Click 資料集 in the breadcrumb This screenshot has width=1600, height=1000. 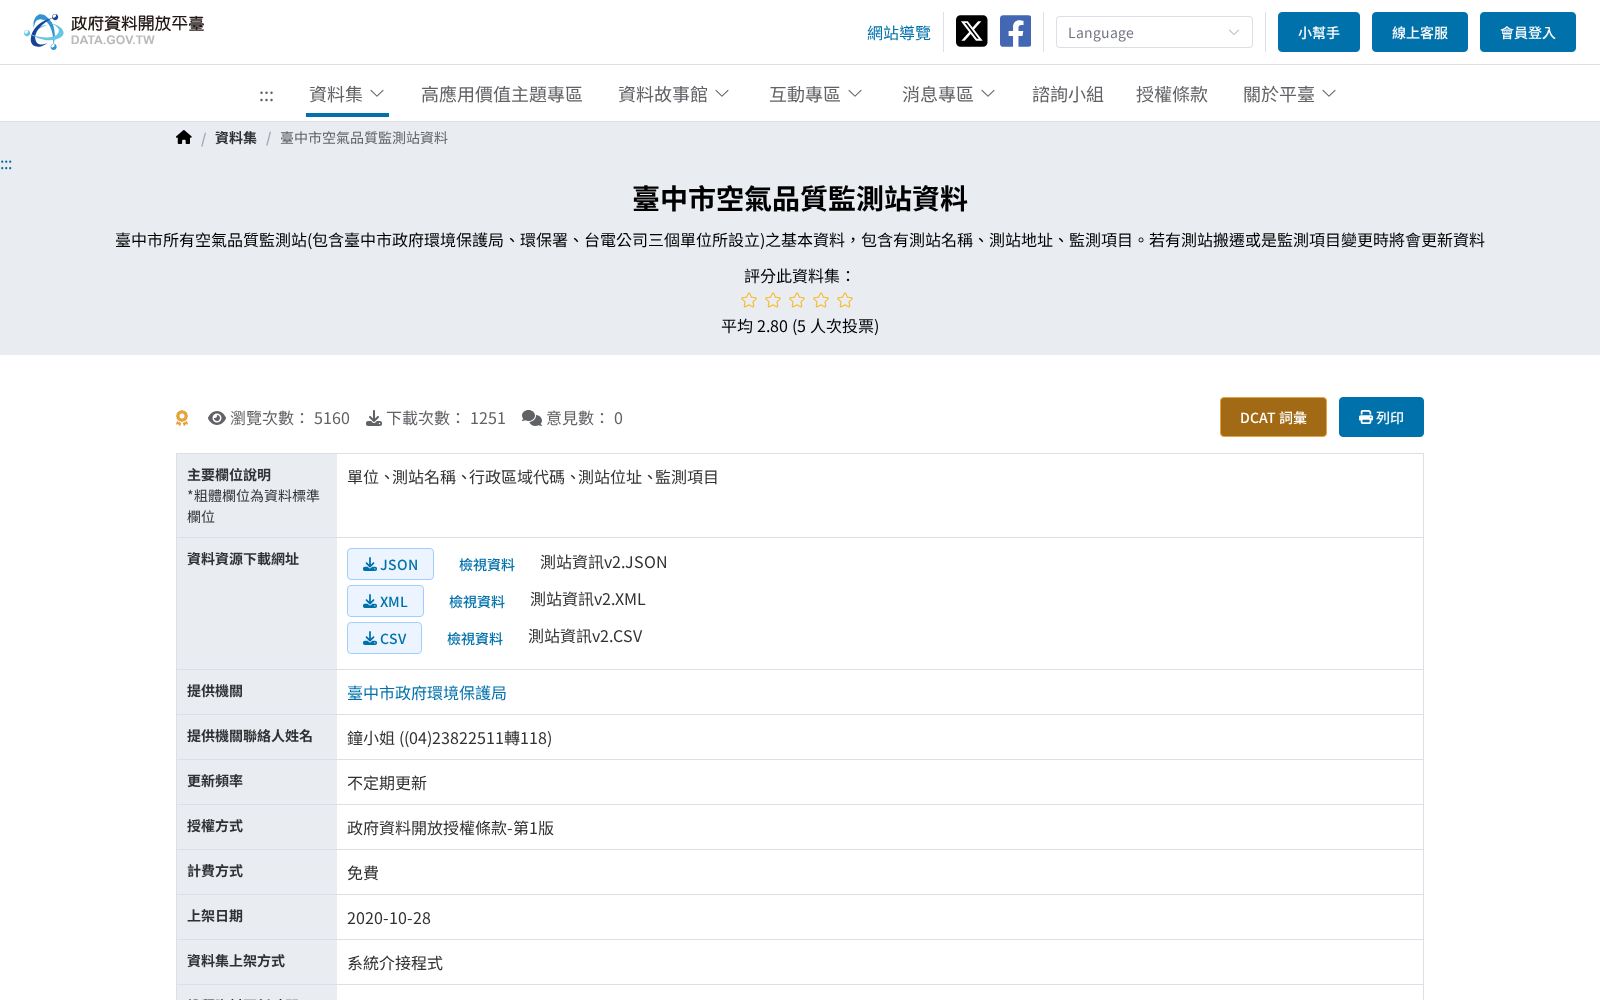point(236,138)
